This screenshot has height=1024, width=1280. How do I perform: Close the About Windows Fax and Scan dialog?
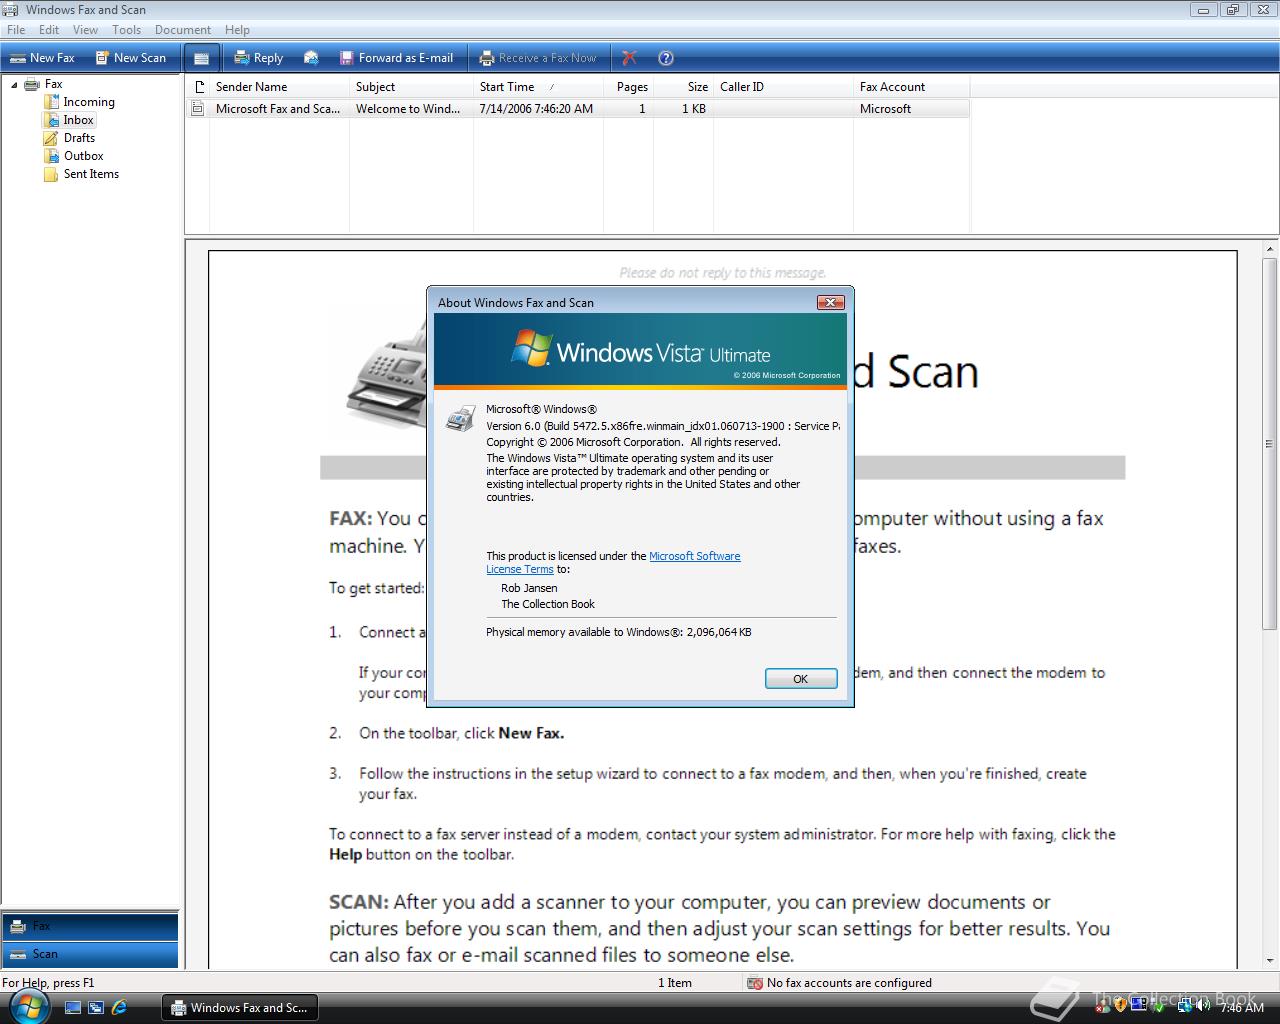click(x=831, y=302)
